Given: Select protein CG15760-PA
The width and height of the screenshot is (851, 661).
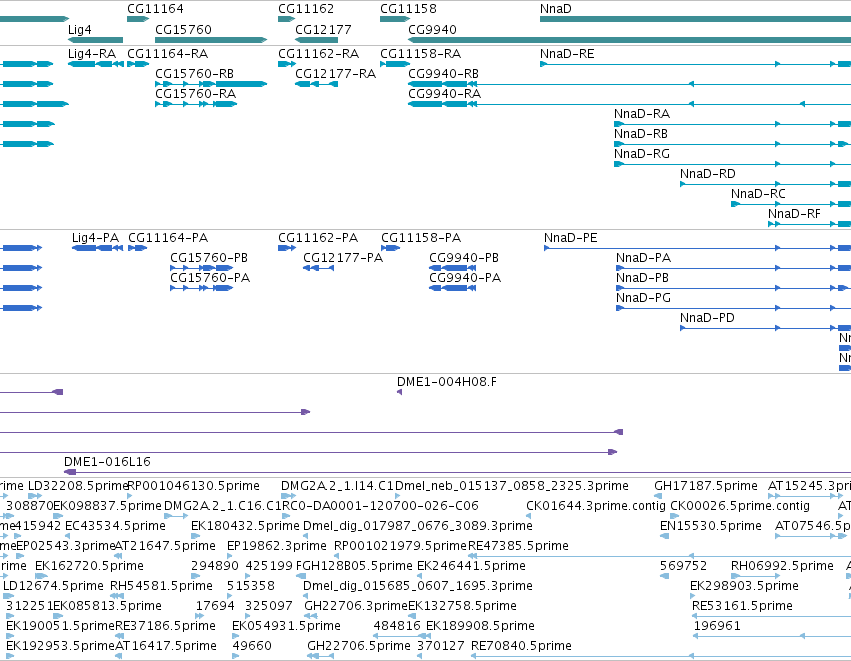Looking at the screenshot, I should [201, 288].
